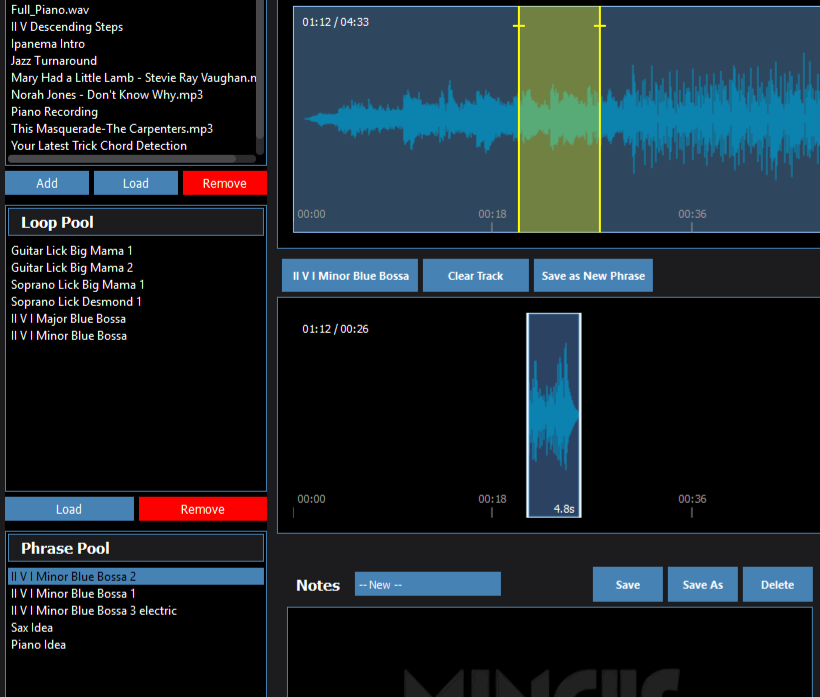Select the Sax Idea phrase

(32, 628)
